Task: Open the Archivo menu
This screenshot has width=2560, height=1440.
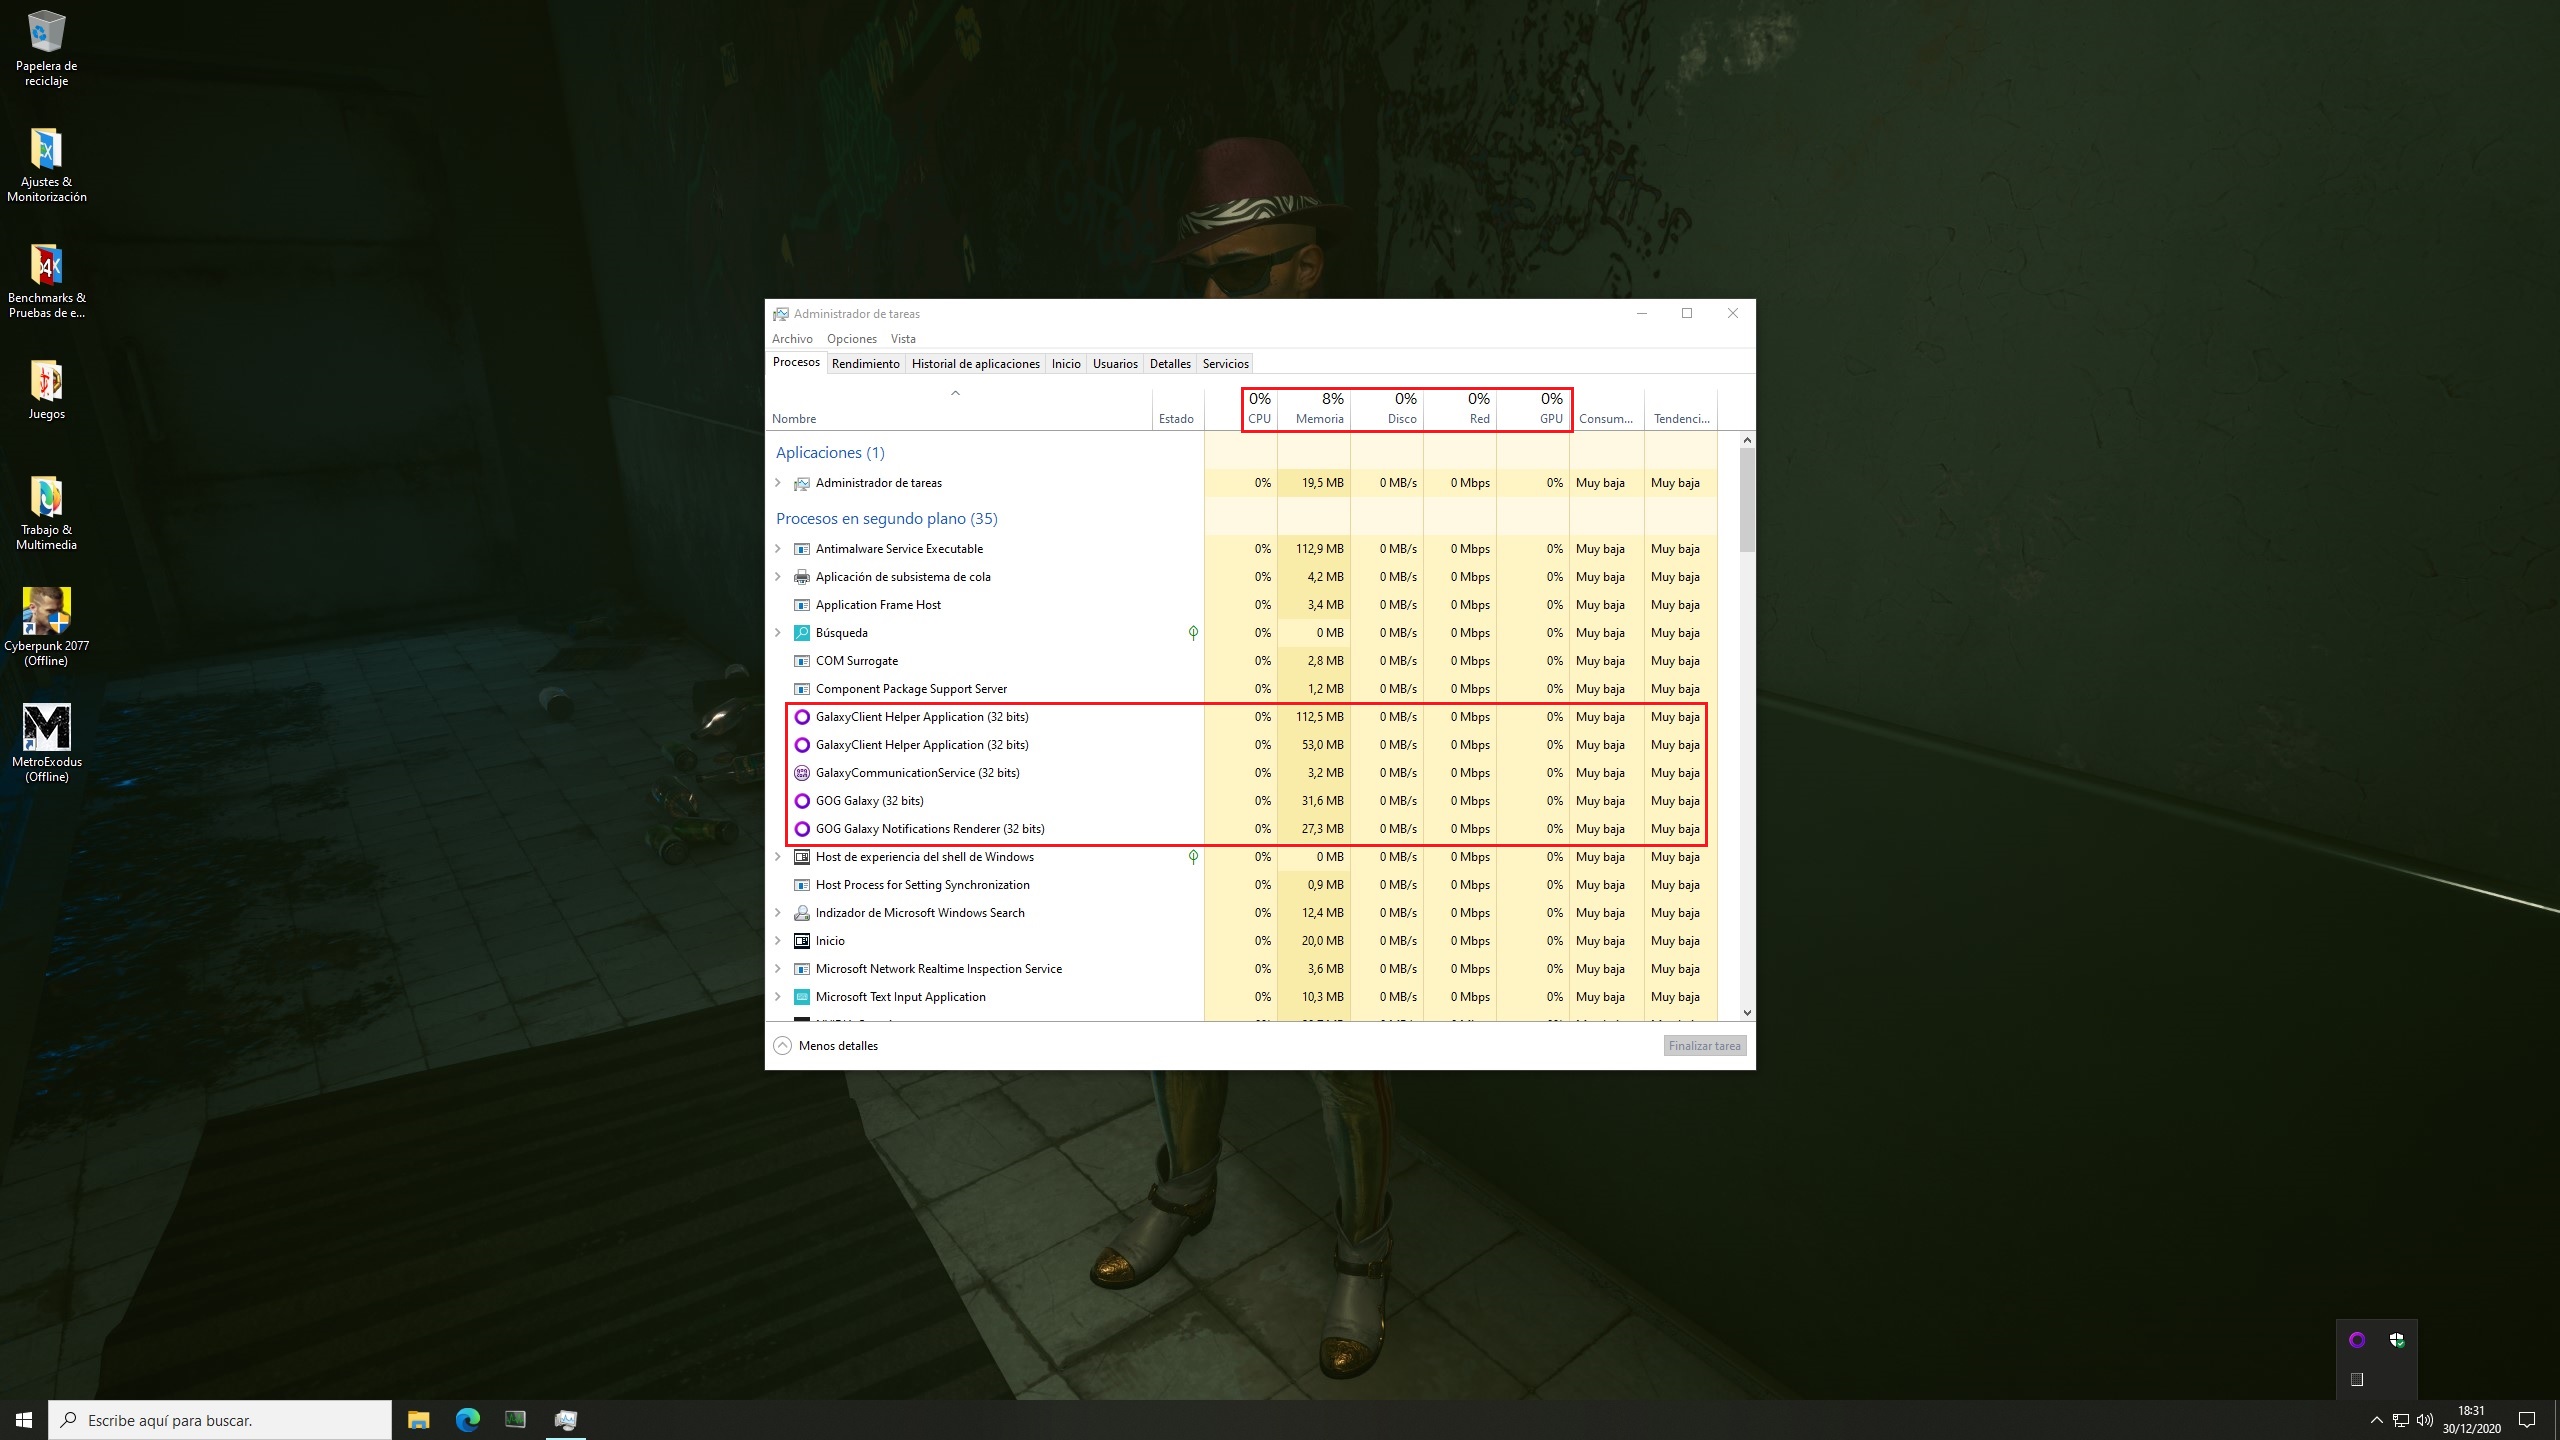Action: [792, 339]
